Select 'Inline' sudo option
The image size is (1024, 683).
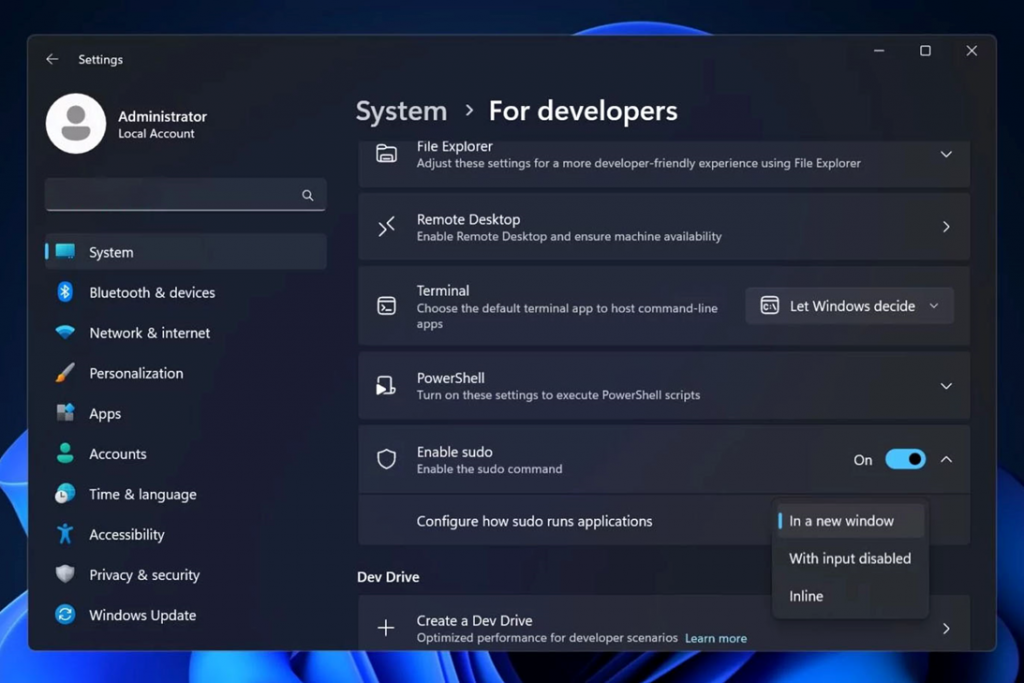pos(850,596)
